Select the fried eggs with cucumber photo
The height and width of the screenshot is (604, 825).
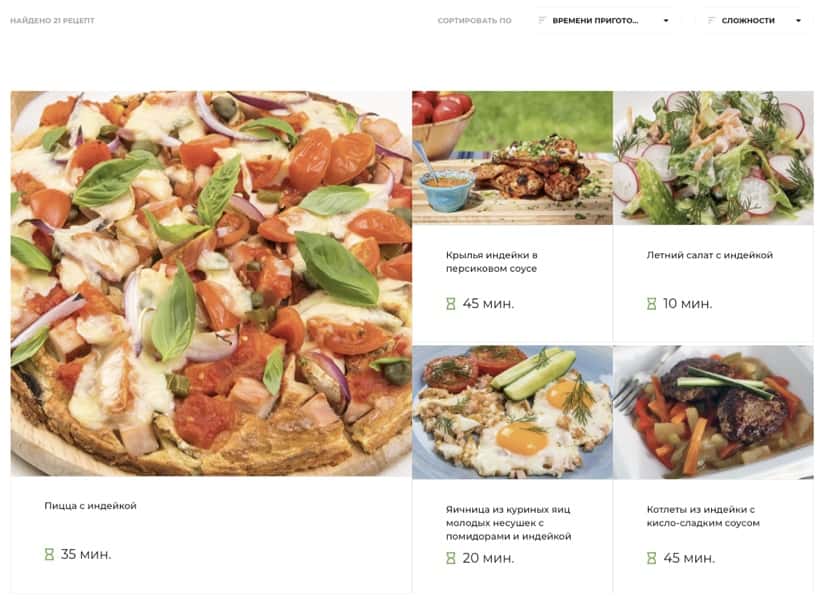coord(512,412)
